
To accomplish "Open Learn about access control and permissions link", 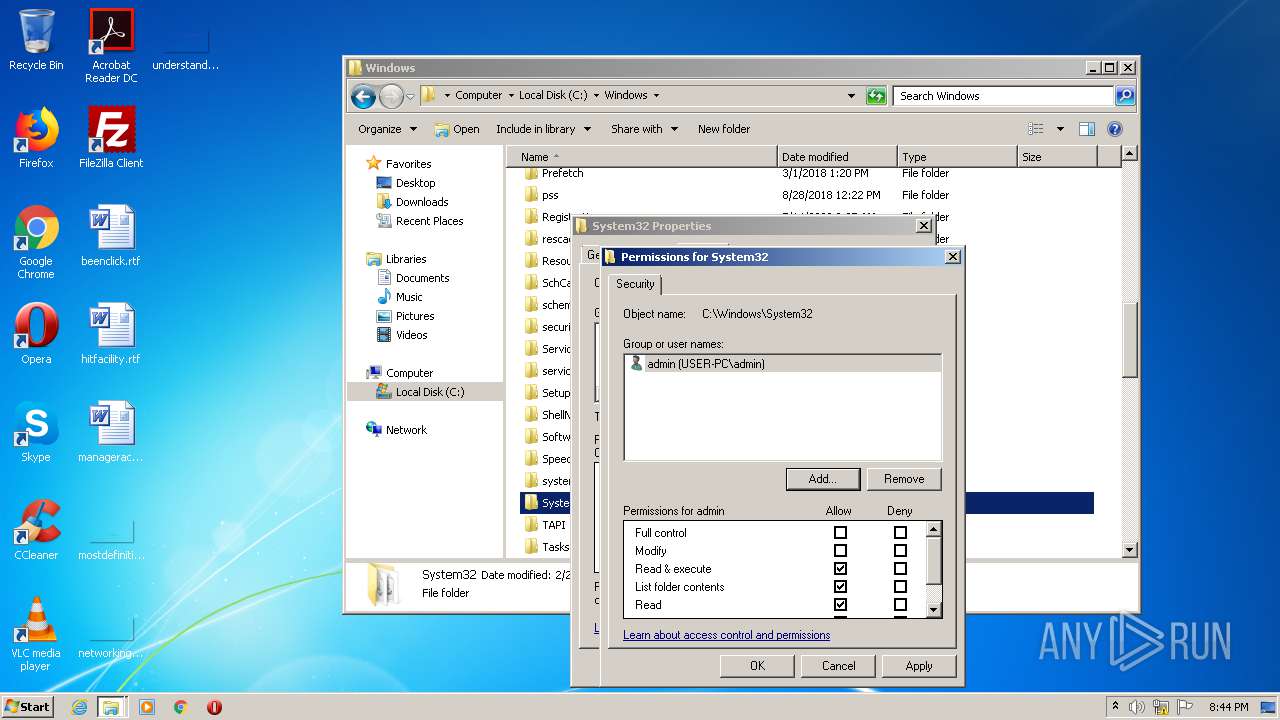I will (726, 635).
